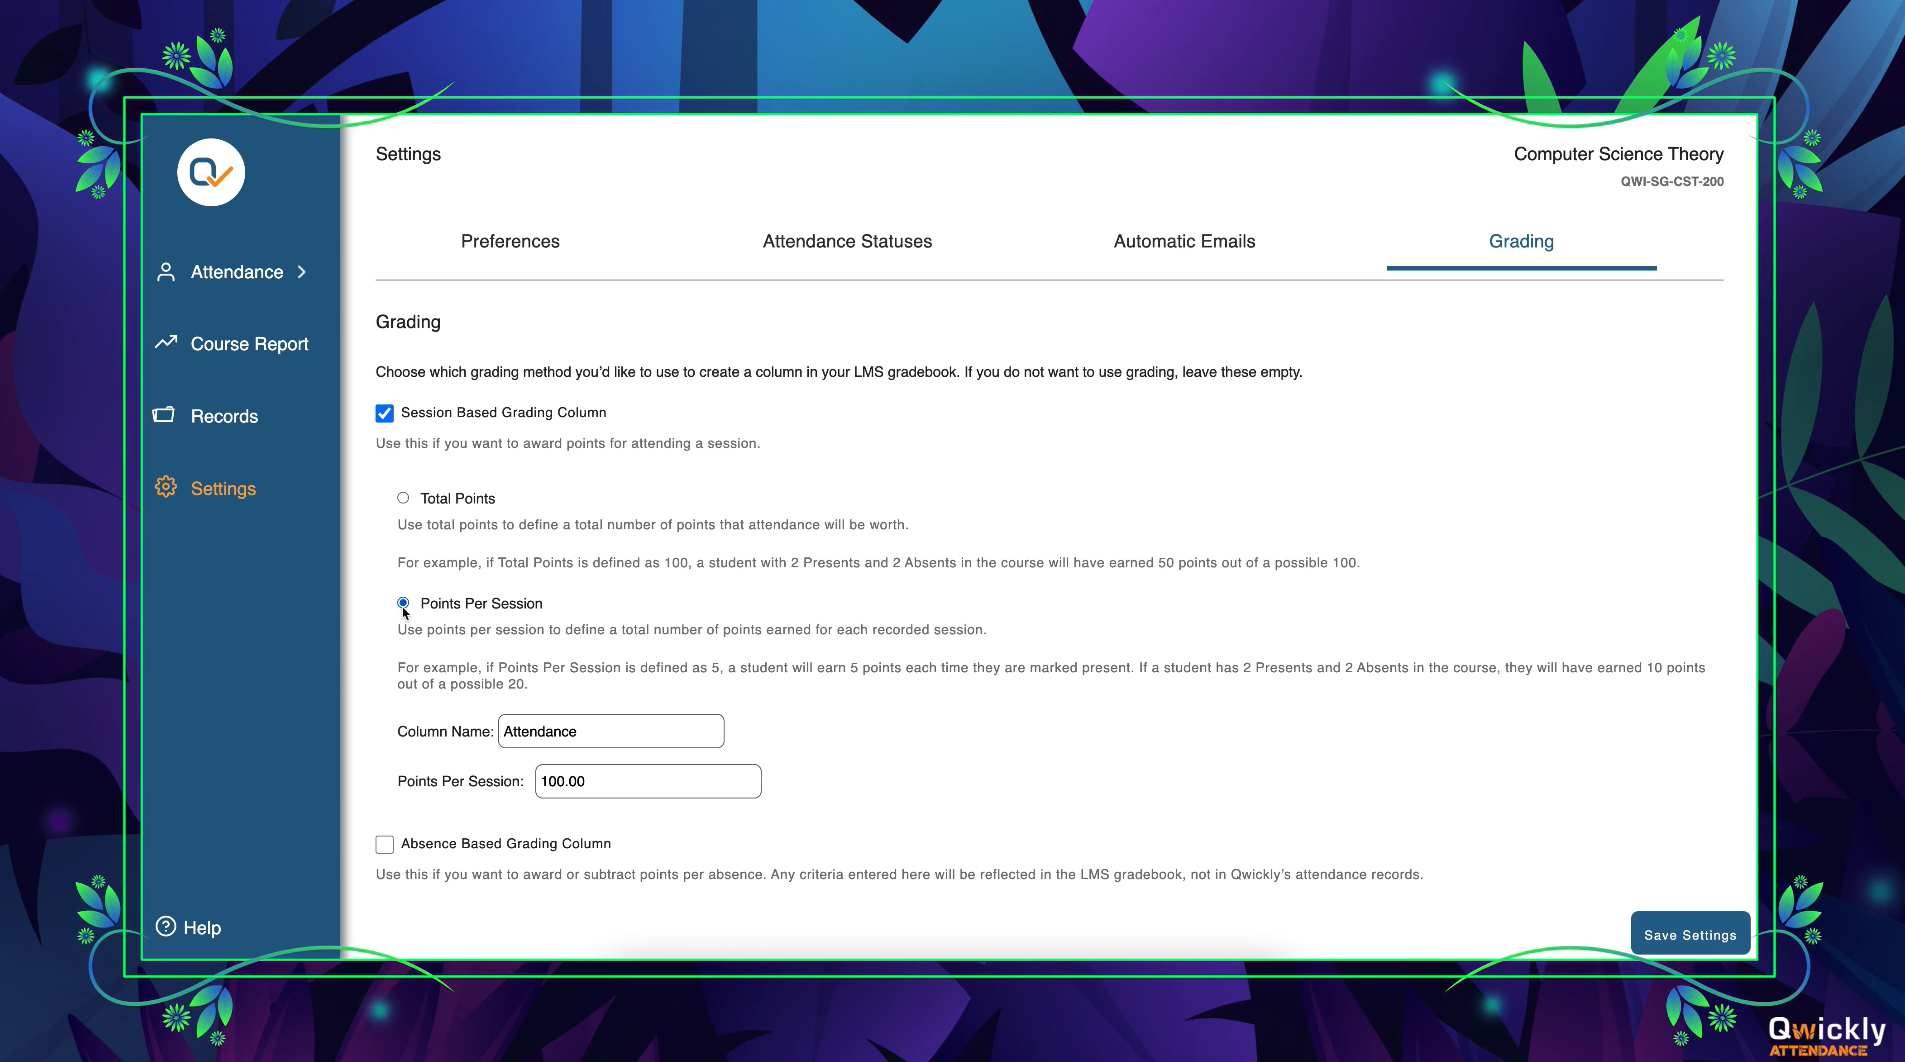Click the Course Report trend icon
1905x1062 pixels.
[166, 343]
